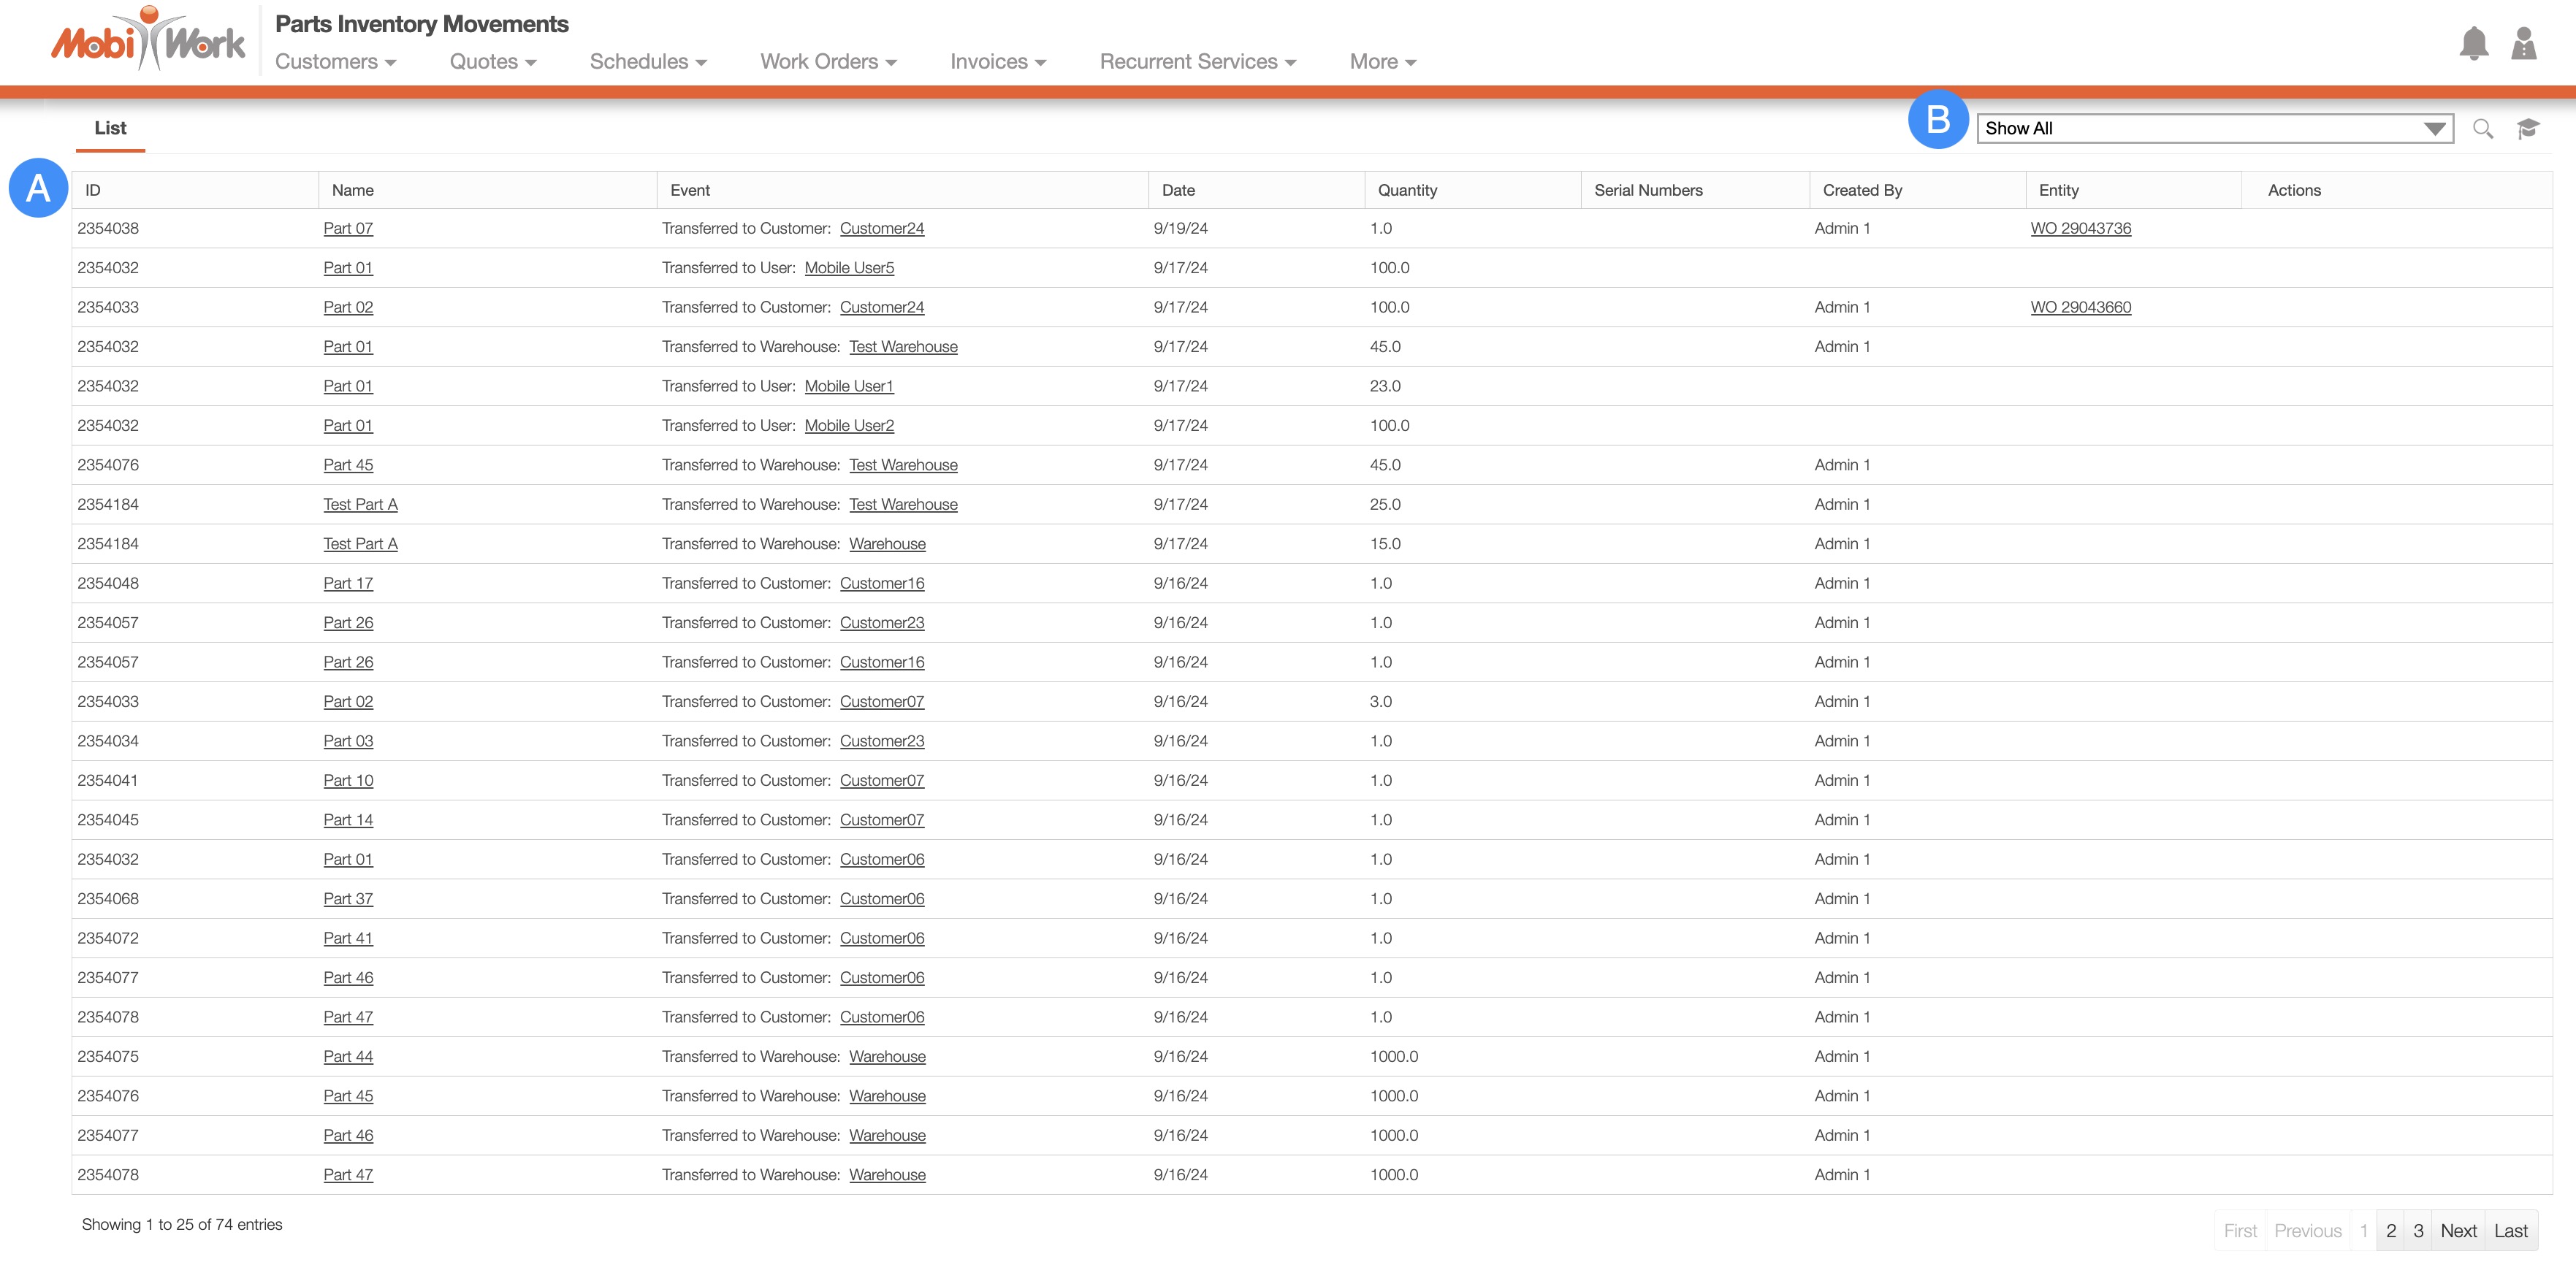This screenshot has height=1281, width=2576.
Task: Select the List tab
Action: click(x=110, y=129)
